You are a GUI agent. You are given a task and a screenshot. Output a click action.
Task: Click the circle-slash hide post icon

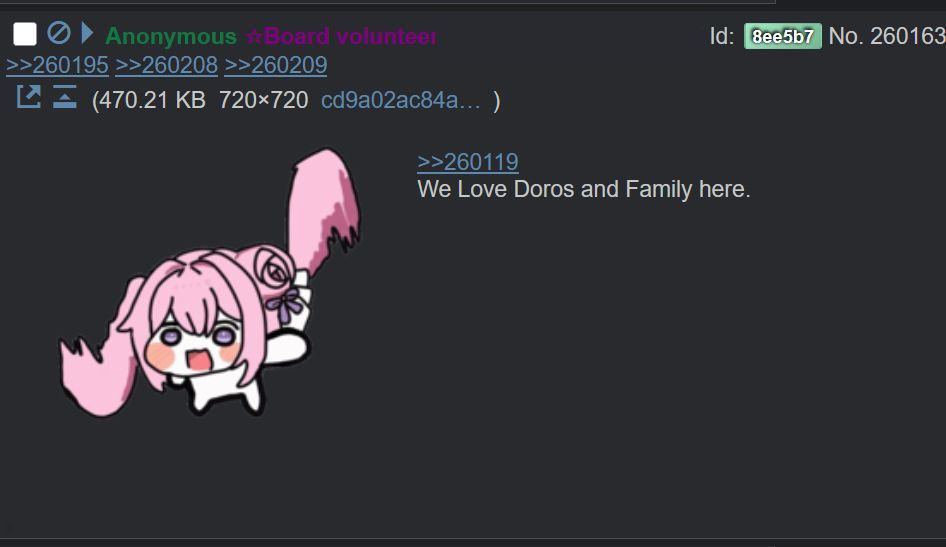pyautogui.click(x=59, y=33)
